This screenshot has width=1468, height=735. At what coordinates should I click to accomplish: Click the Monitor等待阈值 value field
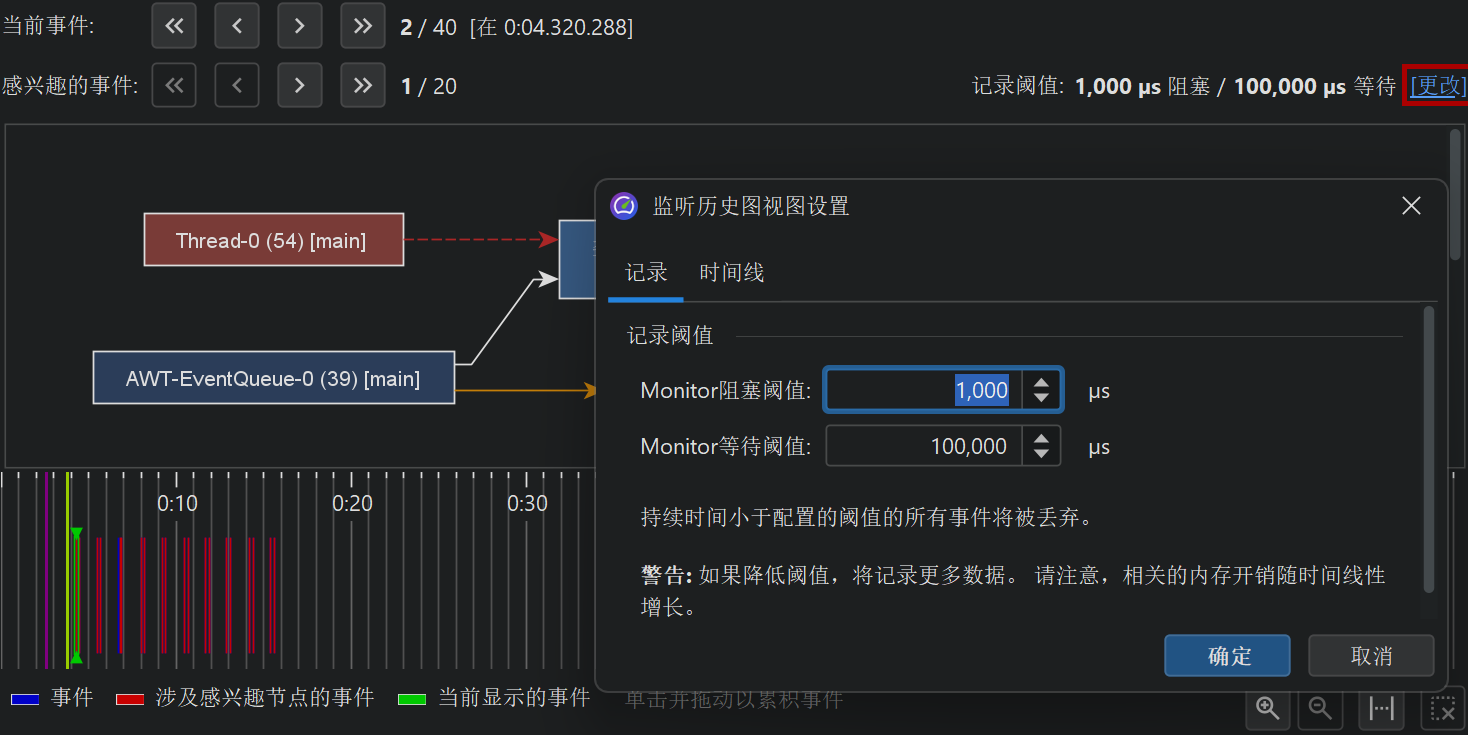tap(924, 446)
